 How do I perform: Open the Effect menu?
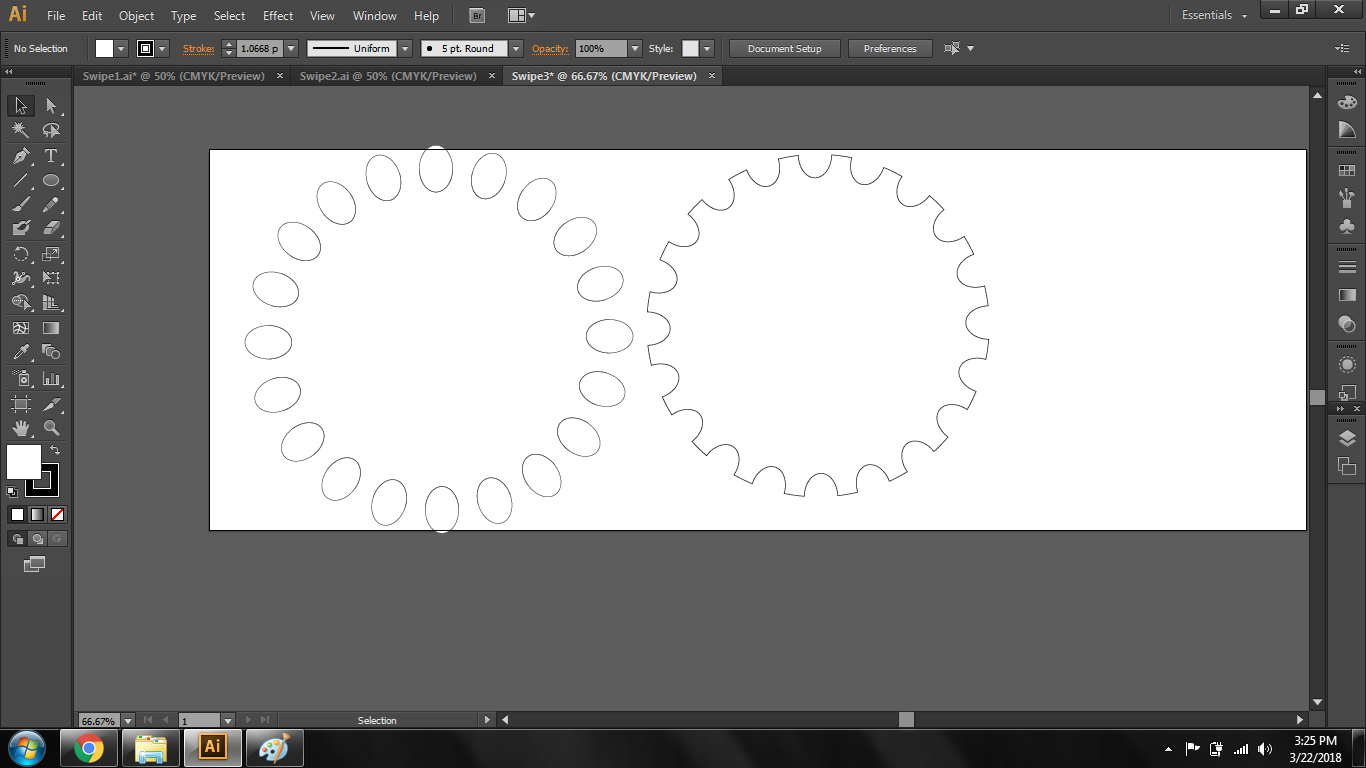278,16
